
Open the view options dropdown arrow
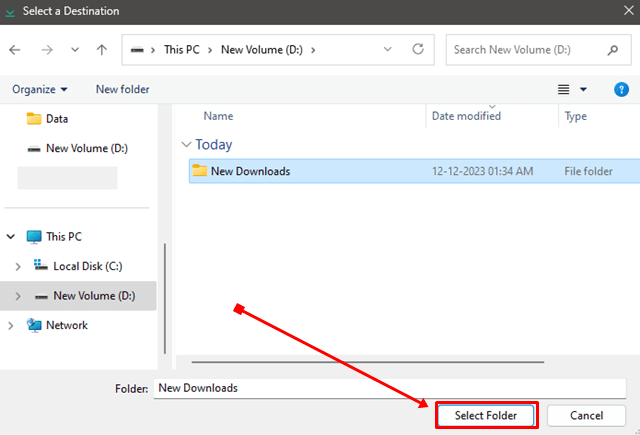click(x=583, y=89)
